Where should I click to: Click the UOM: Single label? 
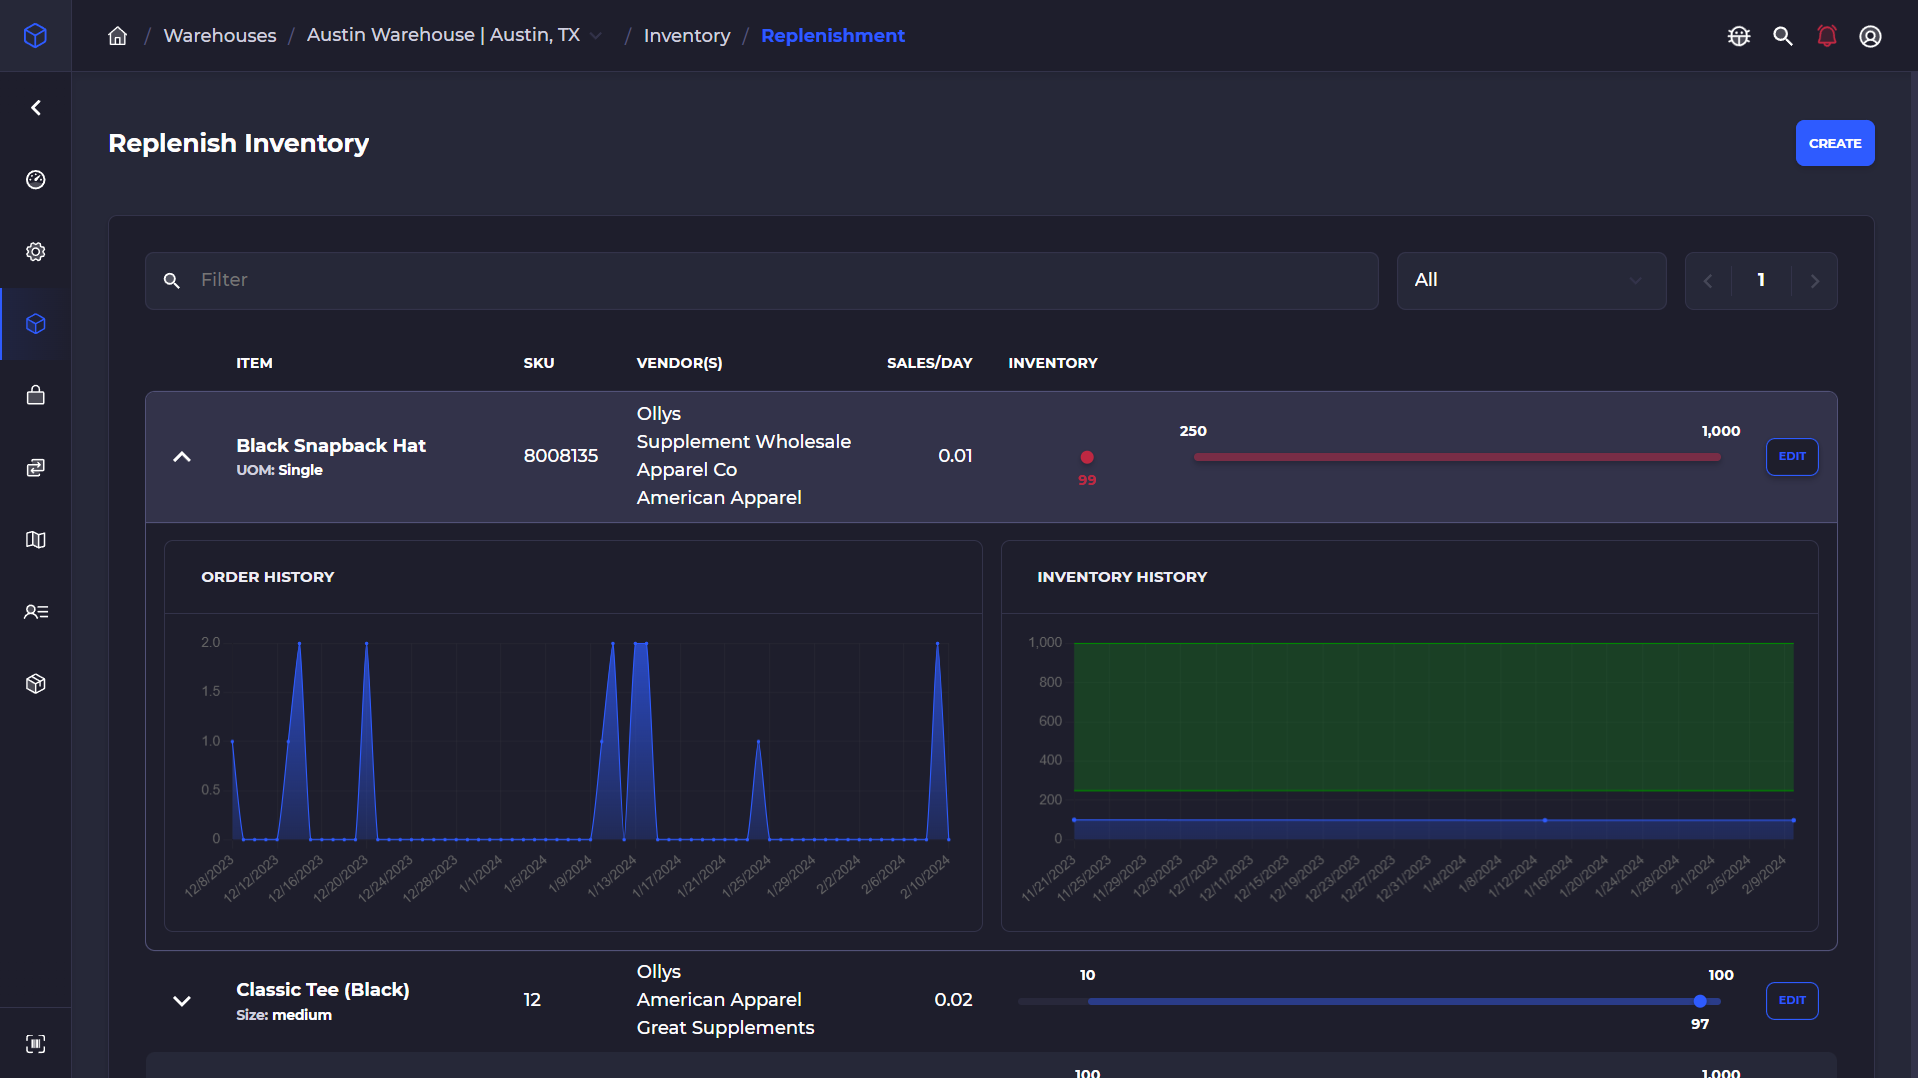pyautogui.click(x=279, y=470)
